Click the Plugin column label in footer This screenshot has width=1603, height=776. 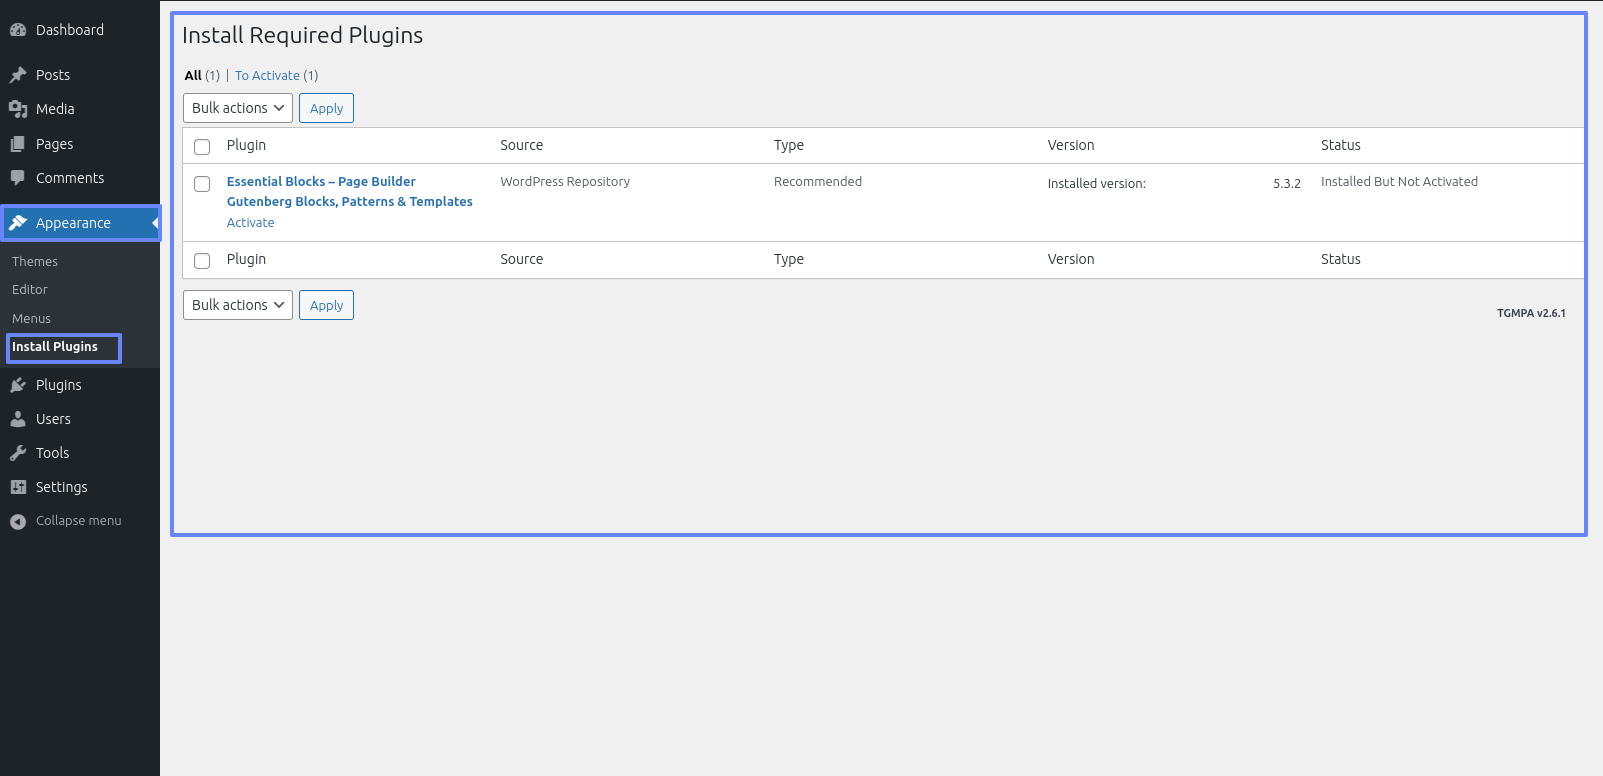click(x=246, y=259)
